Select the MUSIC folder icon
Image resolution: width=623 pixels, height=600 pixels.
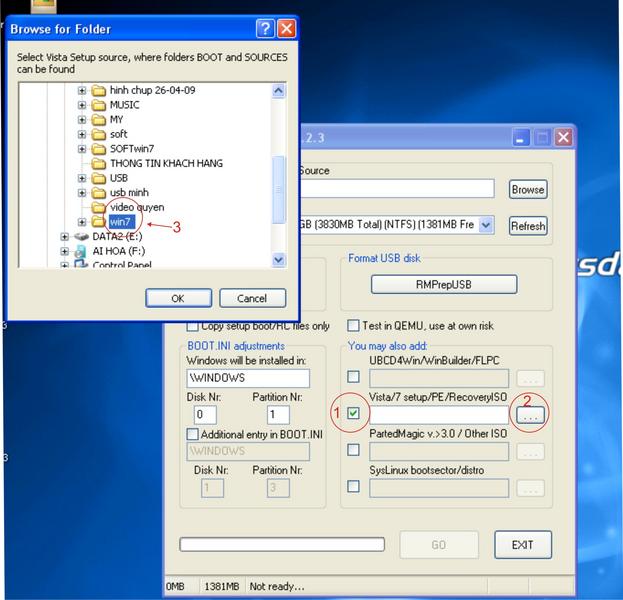(x=99, y=105)
